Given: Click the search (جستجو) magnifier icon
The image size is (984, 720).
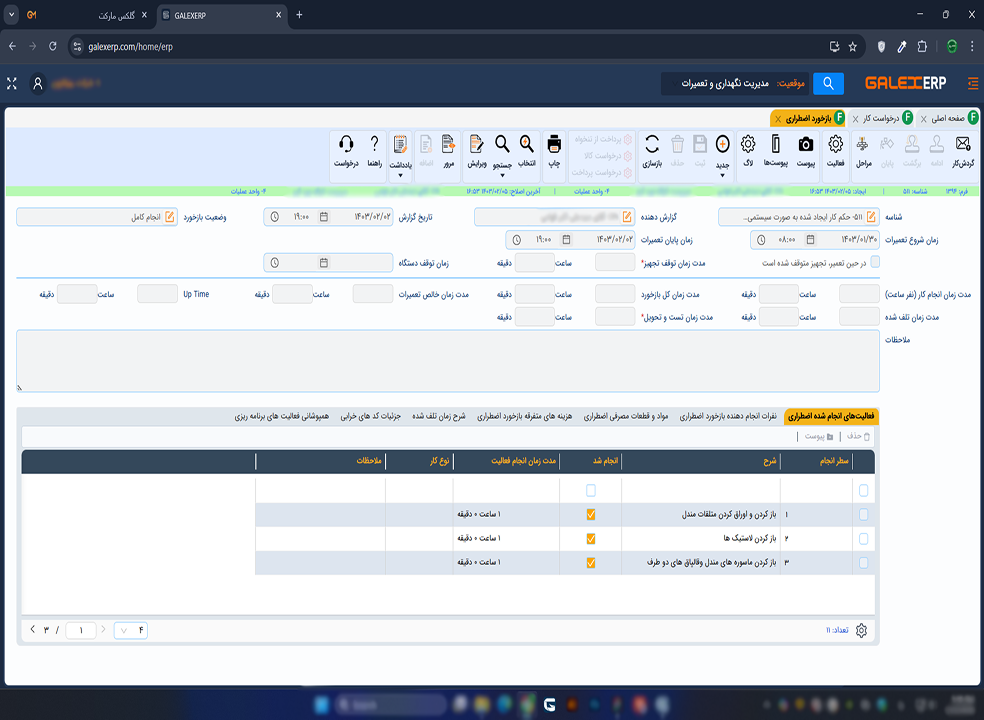Looking at the screenshot, I should 502,144.
